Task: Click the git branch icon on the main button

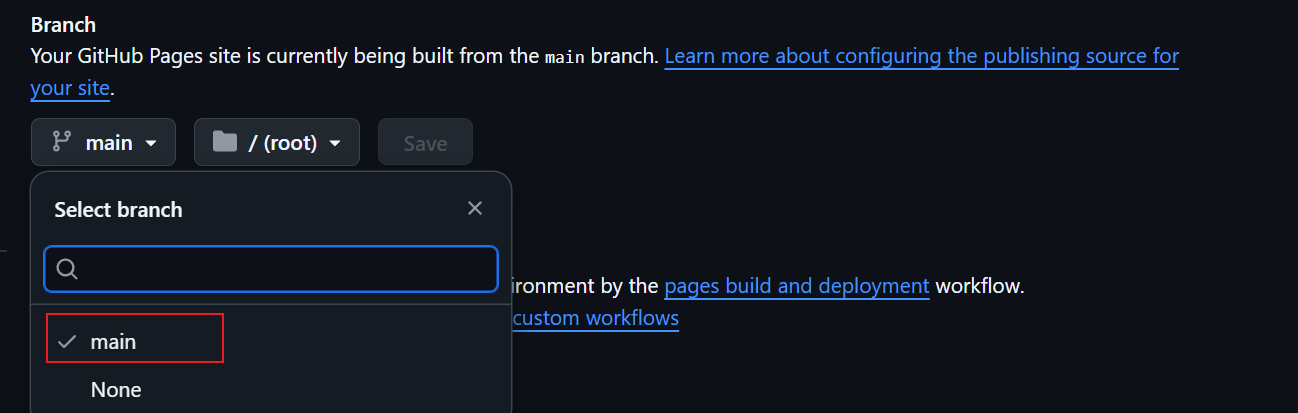Action: click(62, 143)
